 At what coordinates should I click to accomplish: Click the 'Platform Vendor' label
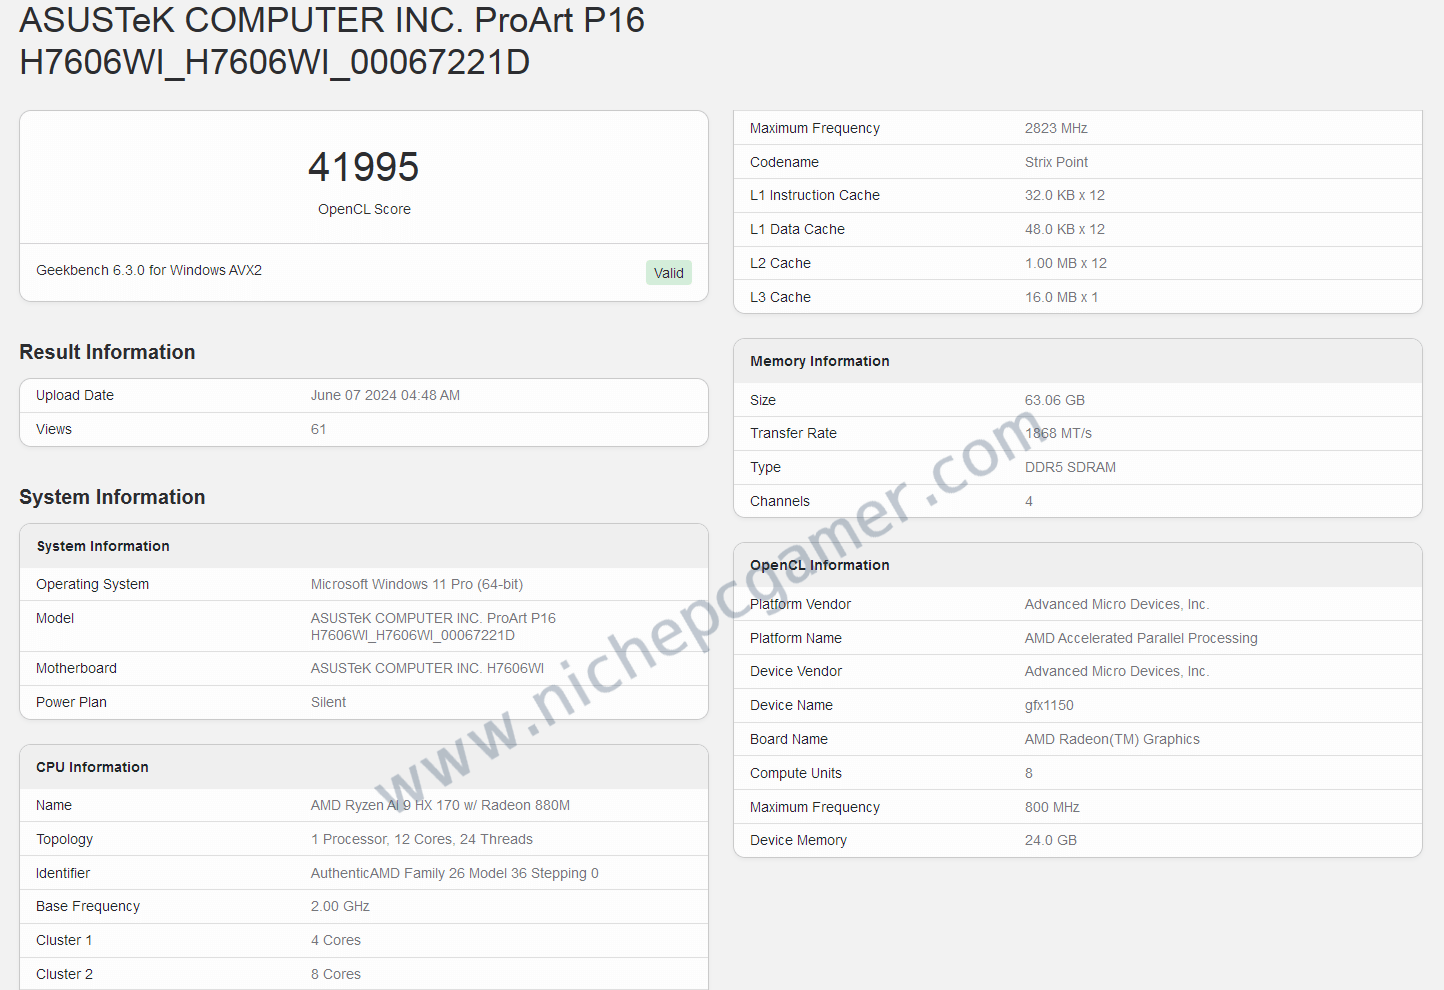(x=800, y=604)
